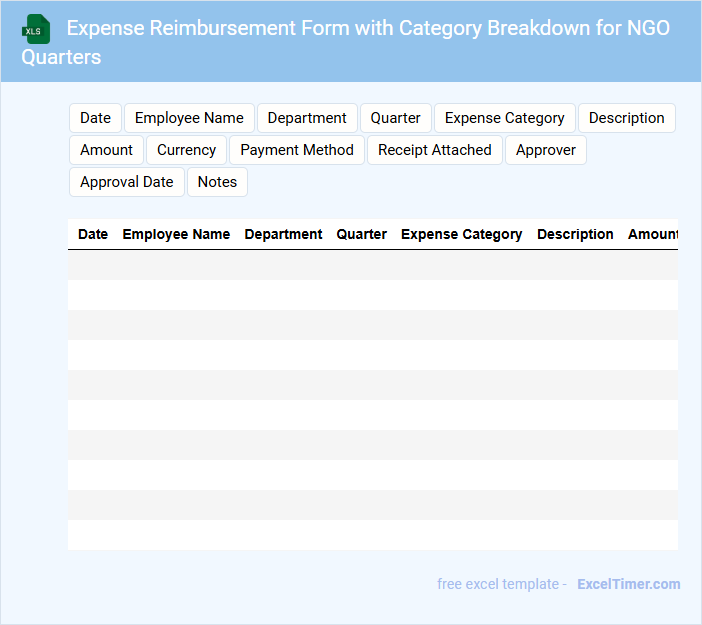The width and height of the screenshot is (702, 625).
Task: Click the Expense Category column header
Action: [461, 234]
